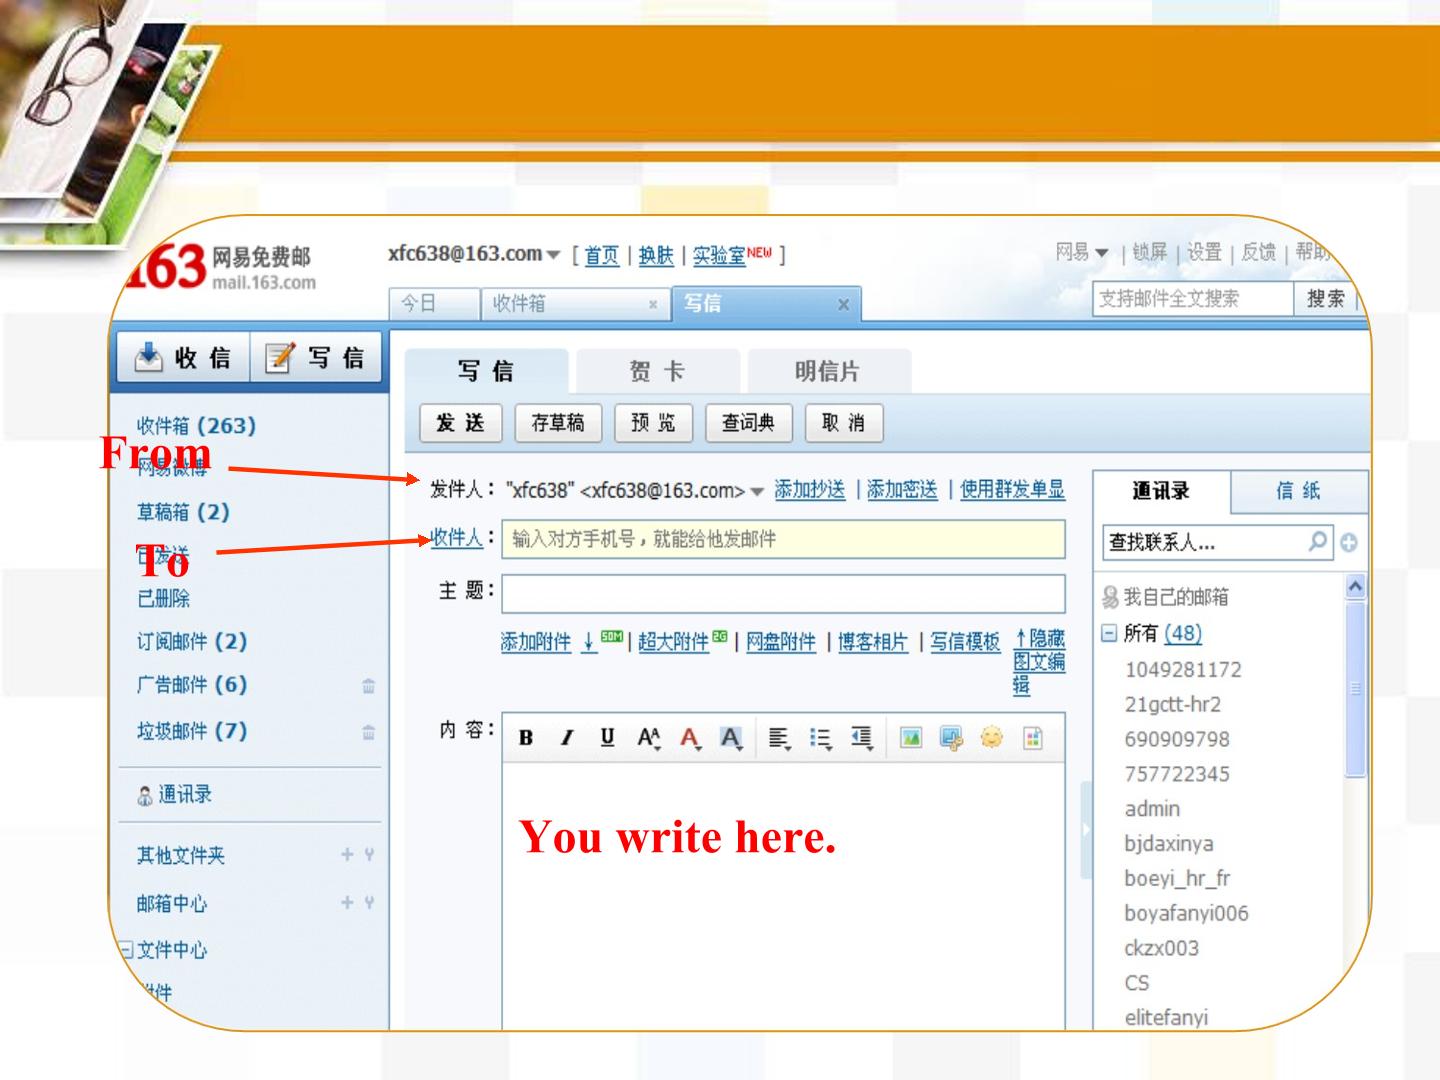
Task: Click the 发送 send button
Action: point(461,423)
